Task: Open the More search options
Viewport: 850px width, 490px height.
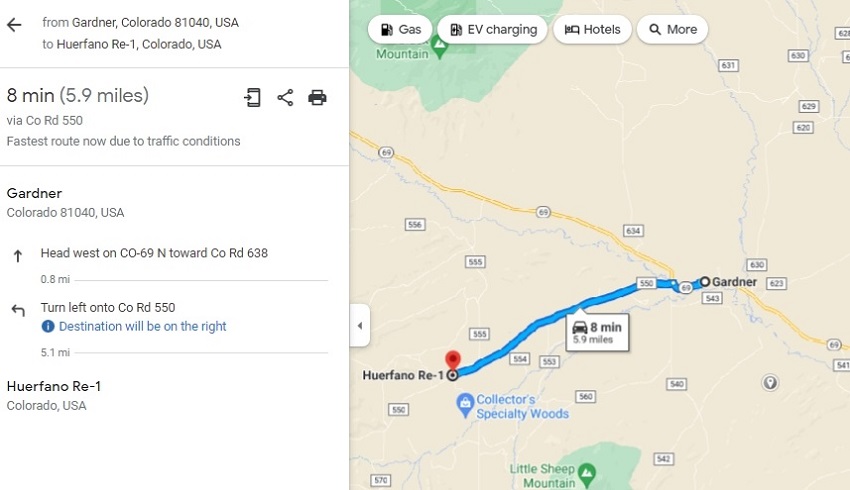Action: 672,29
